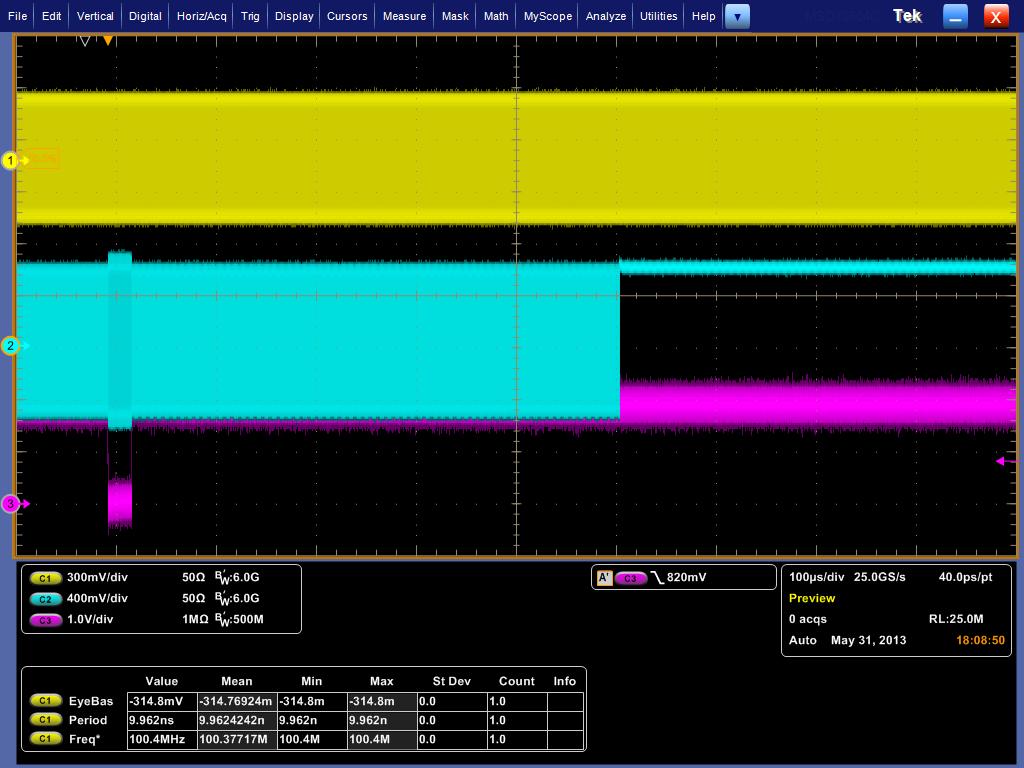Click the C1 badge beside the EyeBas measurement
The image size is (1024, 768).
click(45, 701)
